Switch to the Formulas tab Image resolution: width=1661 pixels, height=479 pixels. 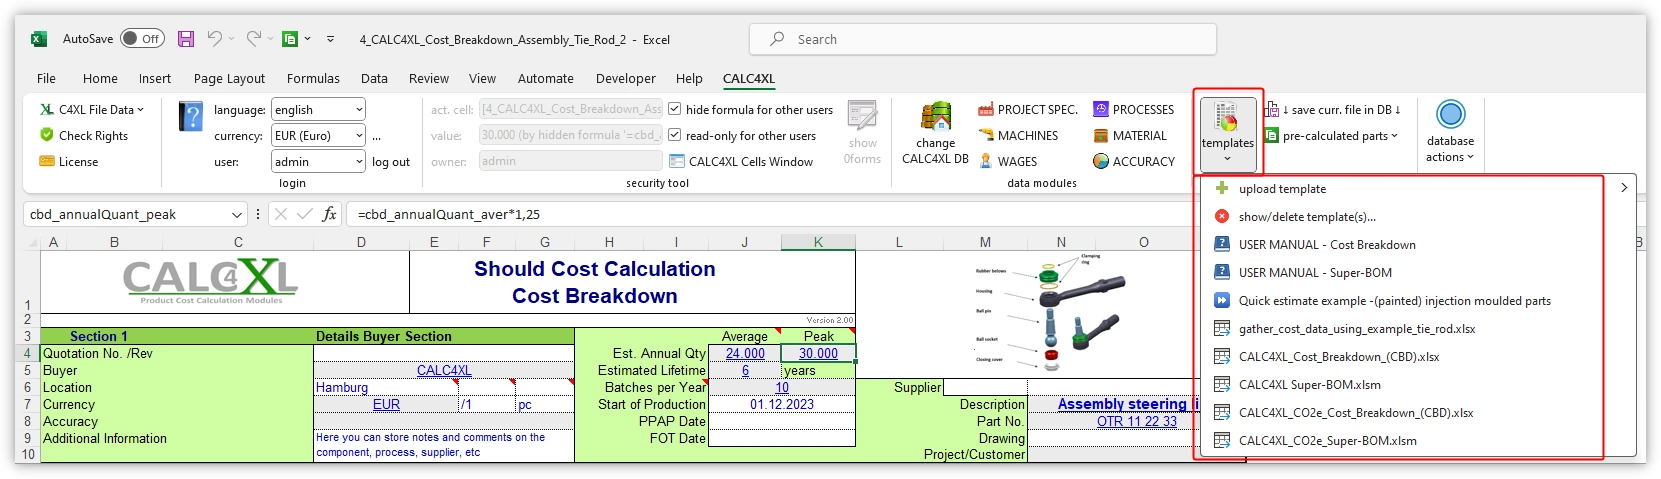click(313, 78)
